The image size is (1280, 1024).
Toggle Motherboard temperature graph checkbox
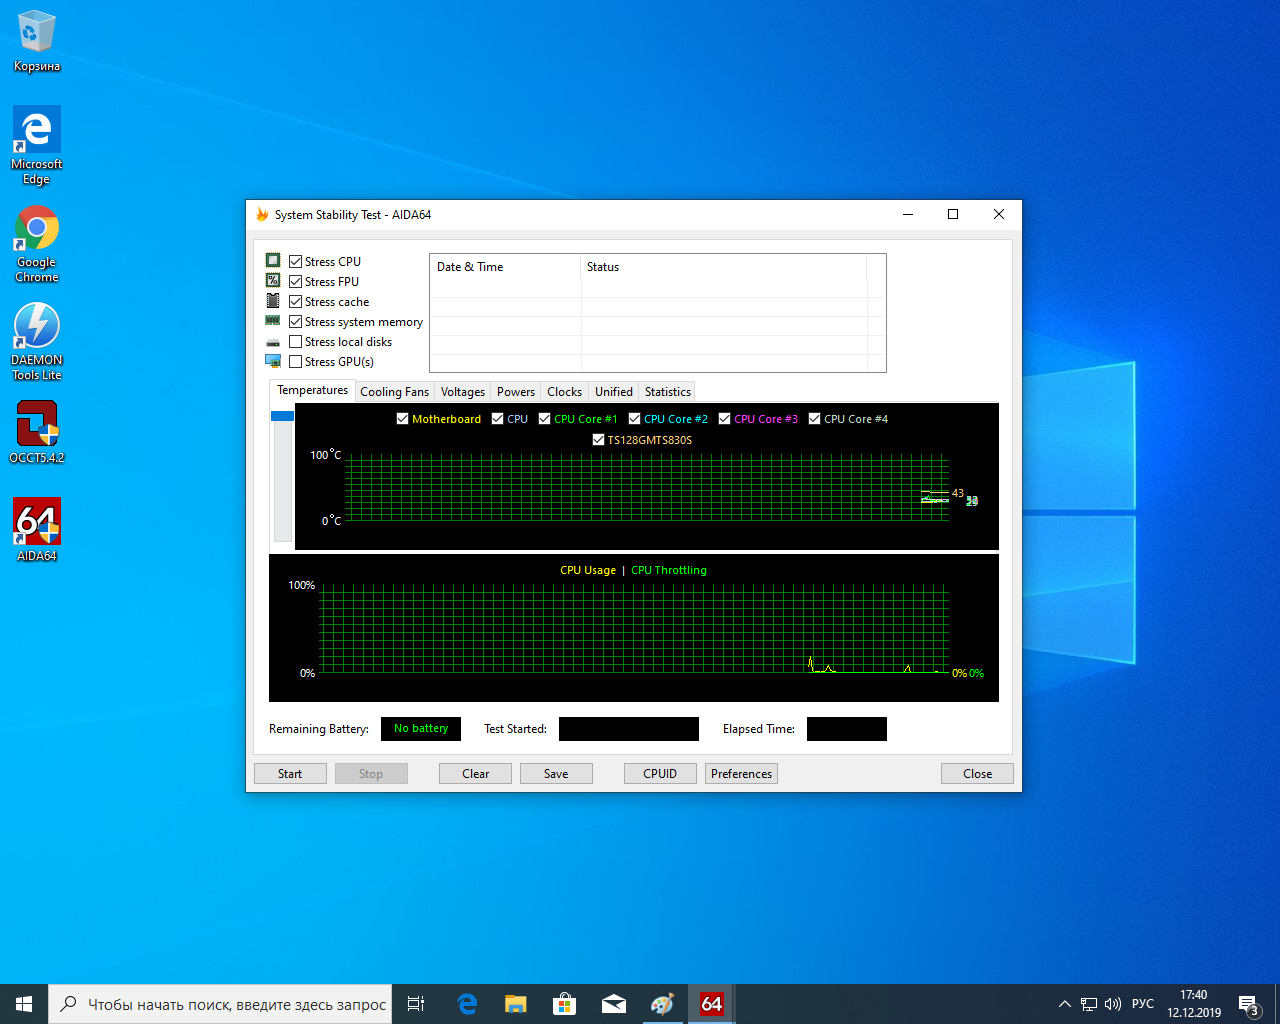402,419
